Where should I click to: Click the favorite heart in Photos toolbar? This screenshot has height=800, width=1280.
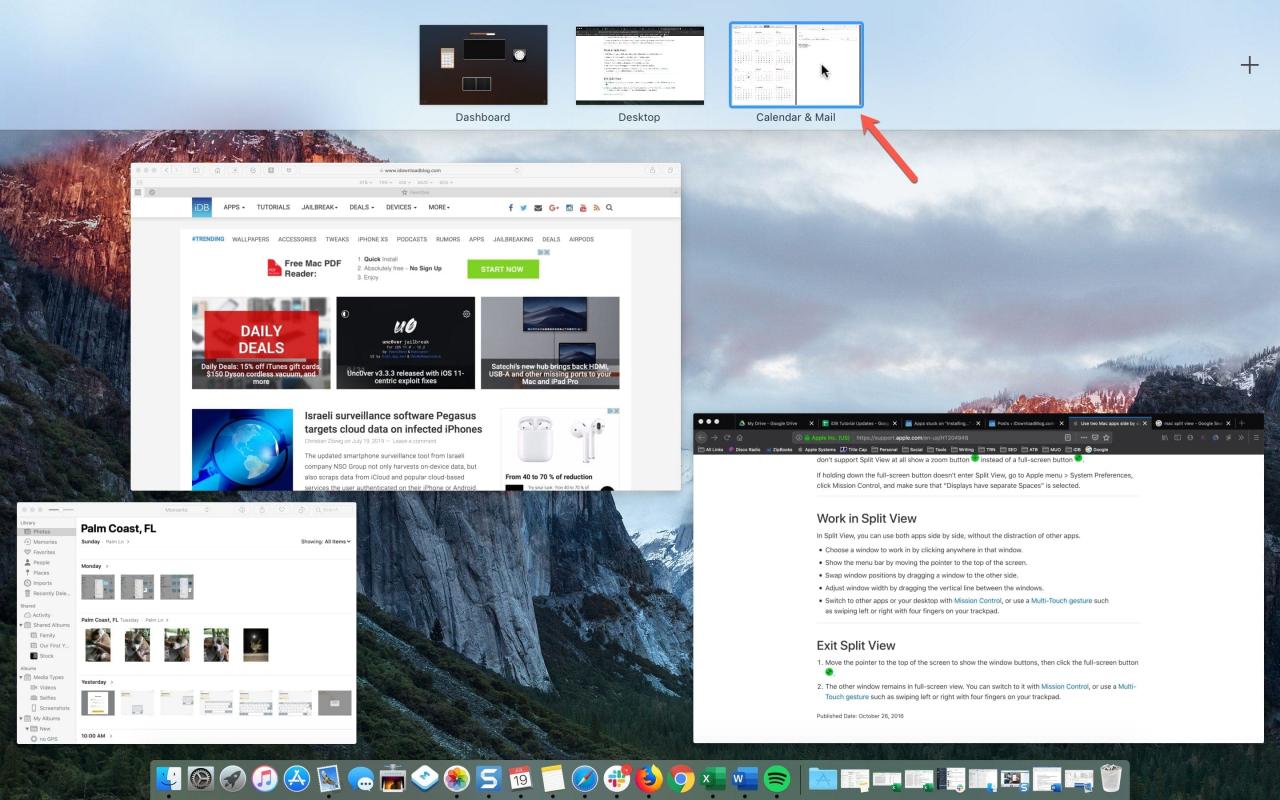click(282, 510)
